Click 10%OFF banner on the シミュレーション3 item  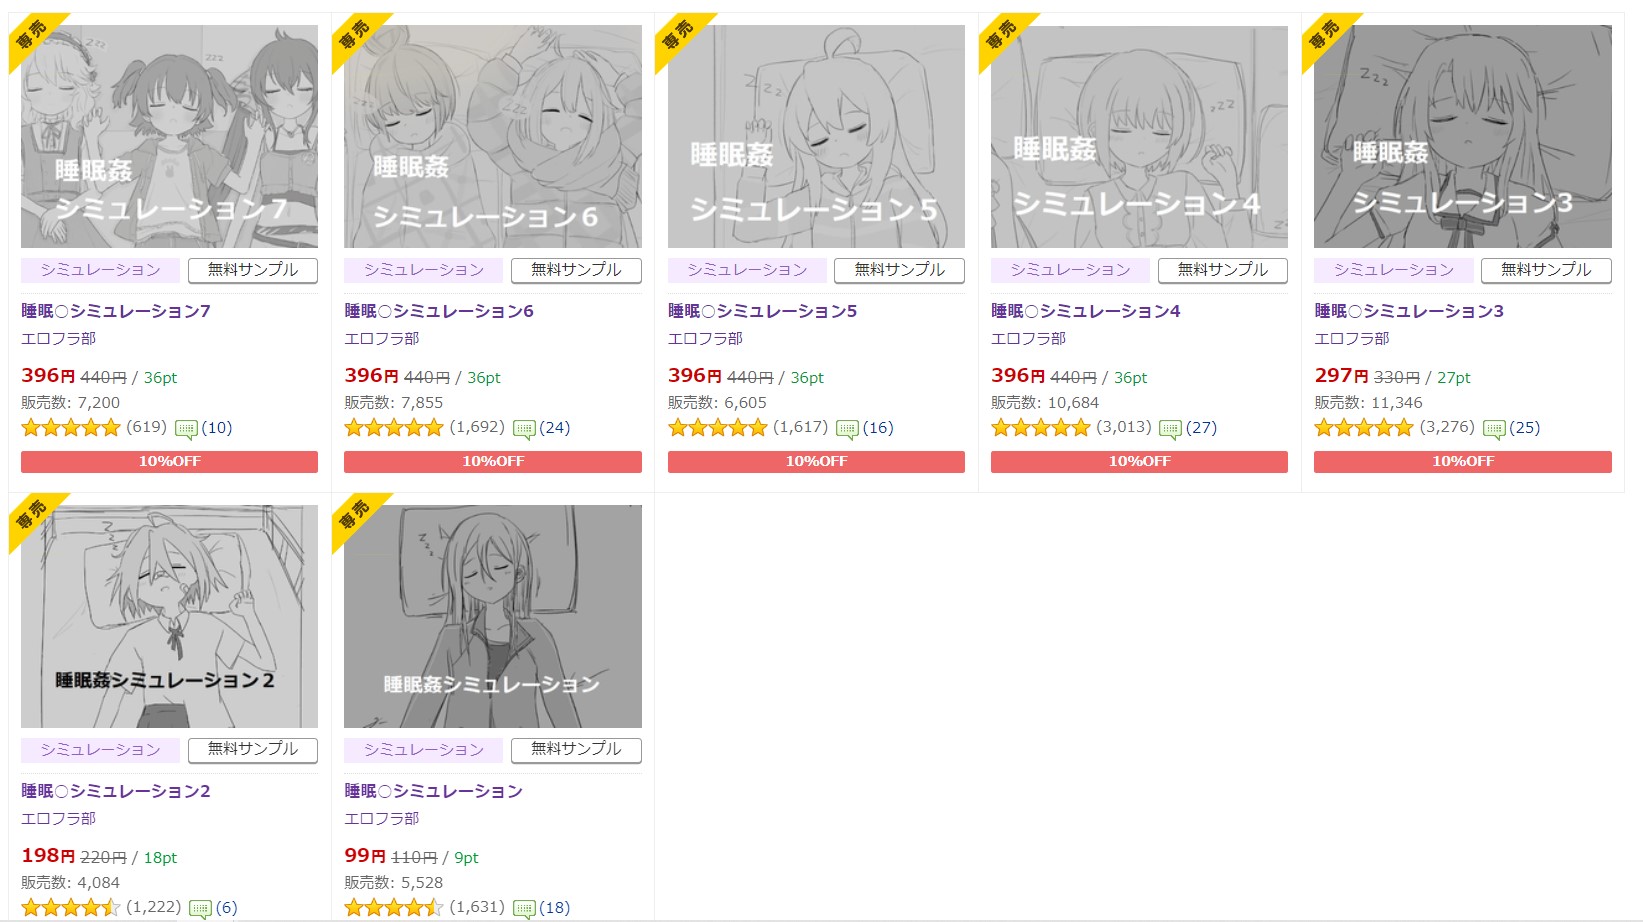coord(1462,461)
